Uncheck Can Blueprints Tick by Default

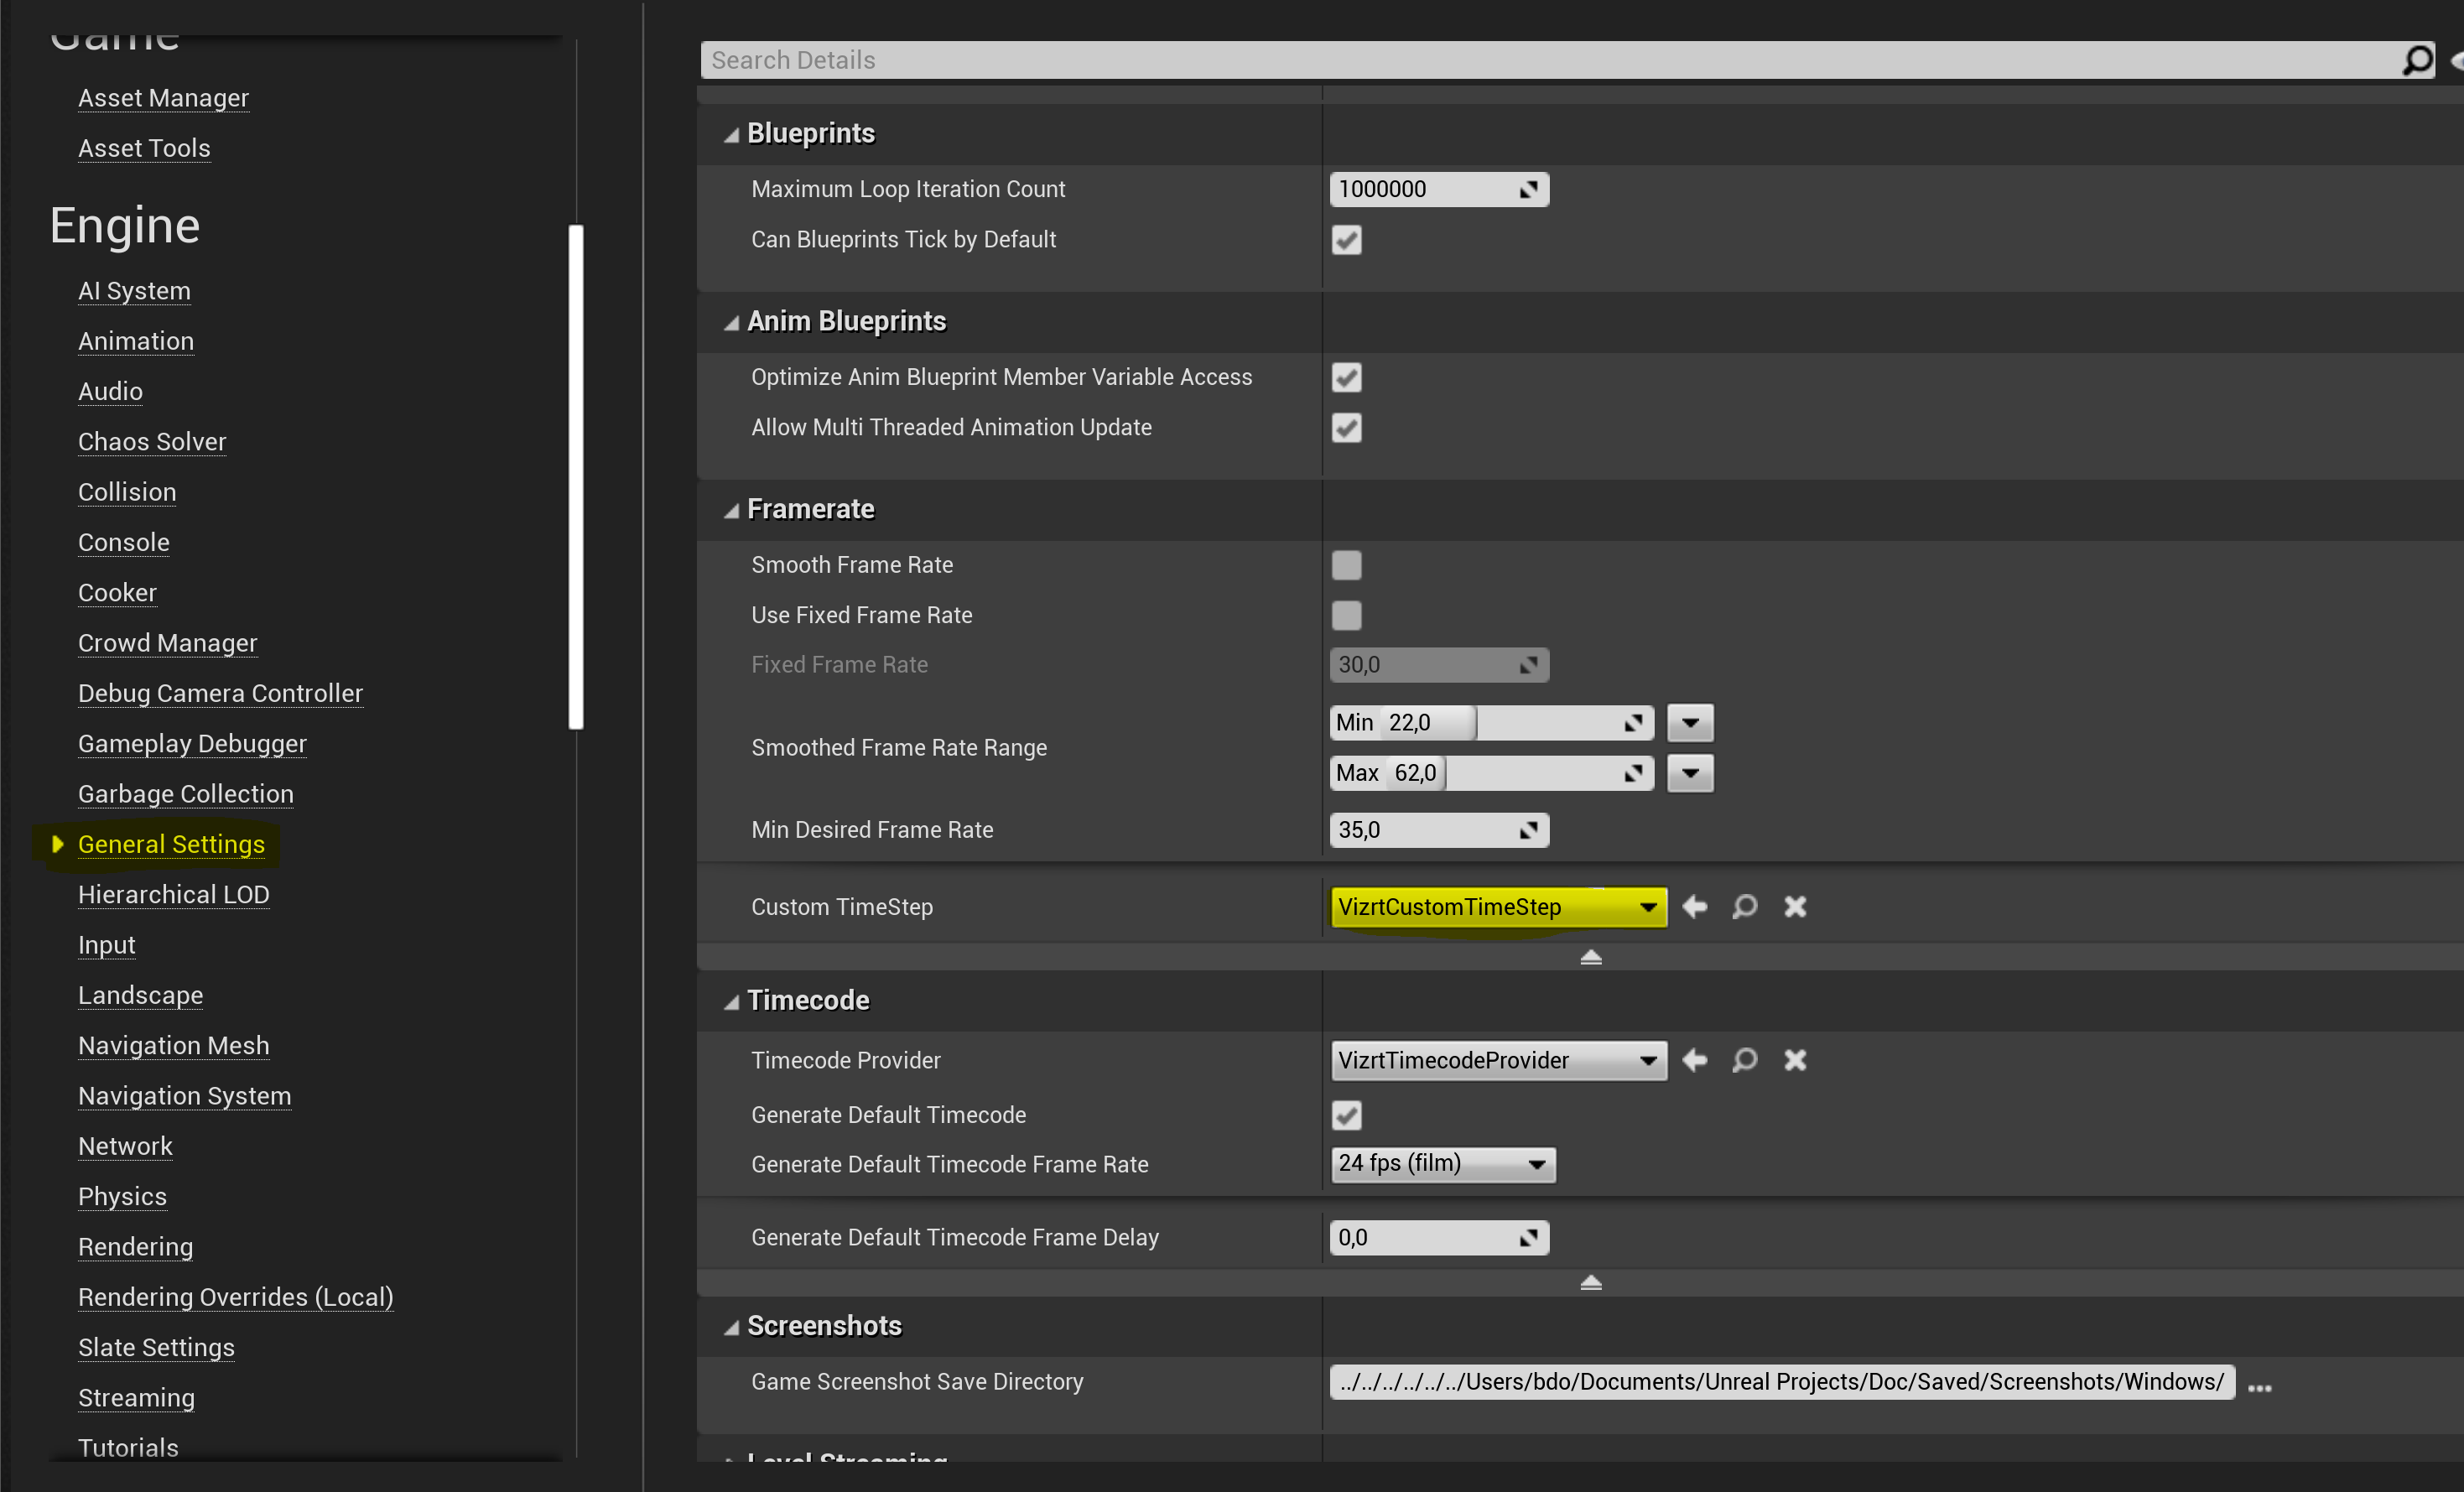coord(1346,240)
